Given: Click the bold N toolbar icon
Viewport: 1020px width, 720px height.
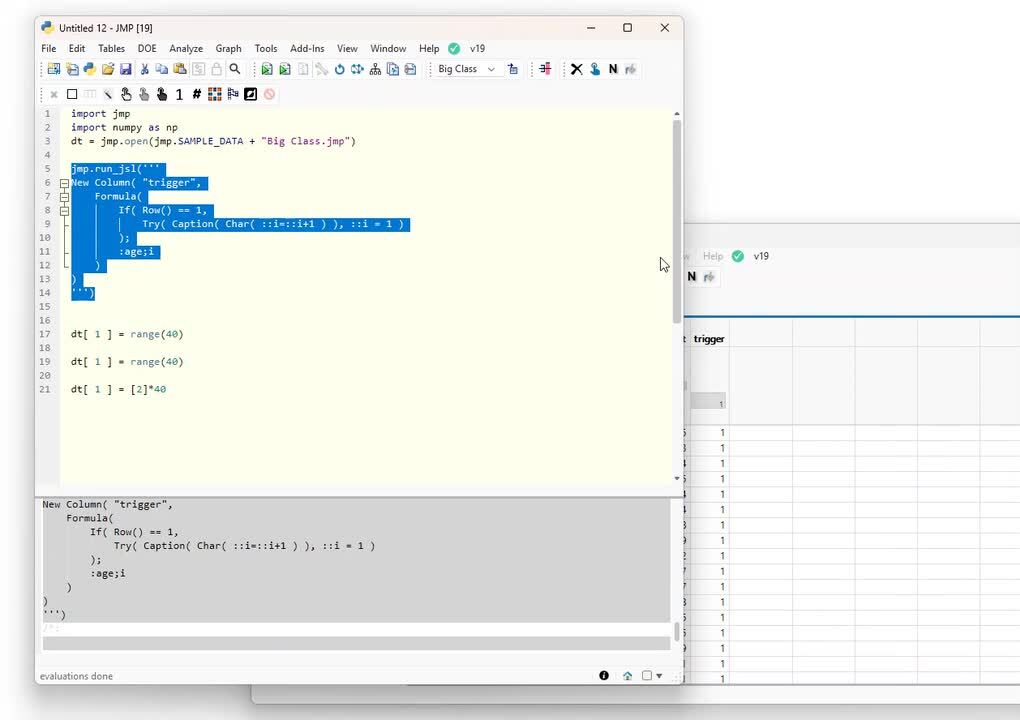Looking at the screenshot, I should (612, 69).
